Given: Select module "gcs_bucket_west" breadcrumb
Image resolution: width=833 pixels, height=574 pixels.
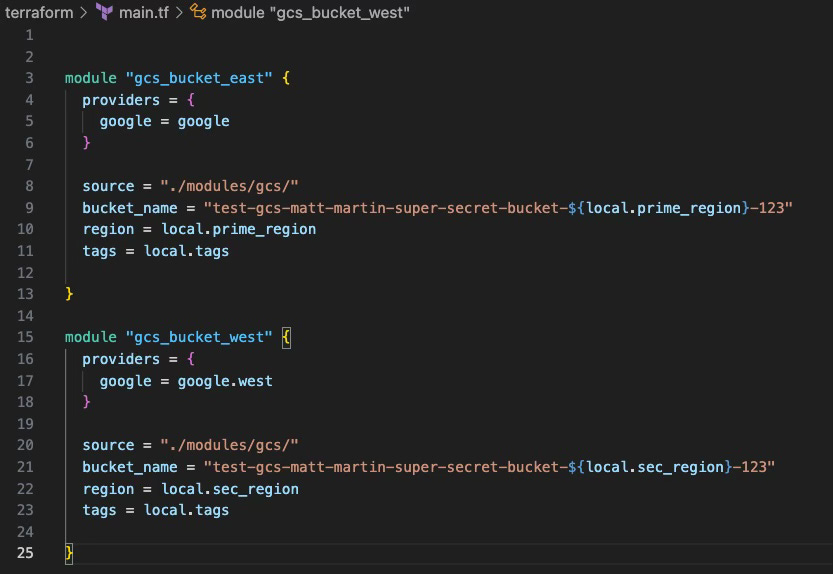Looking at the screenshot, I should [x=310, y=12].
